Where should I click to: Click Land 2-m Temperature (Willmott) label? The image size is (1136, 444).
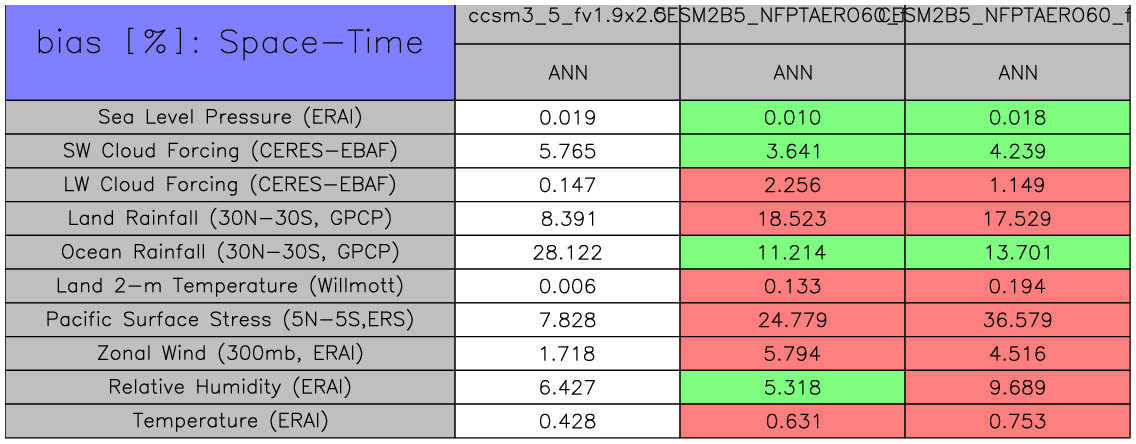click(230, 286)
